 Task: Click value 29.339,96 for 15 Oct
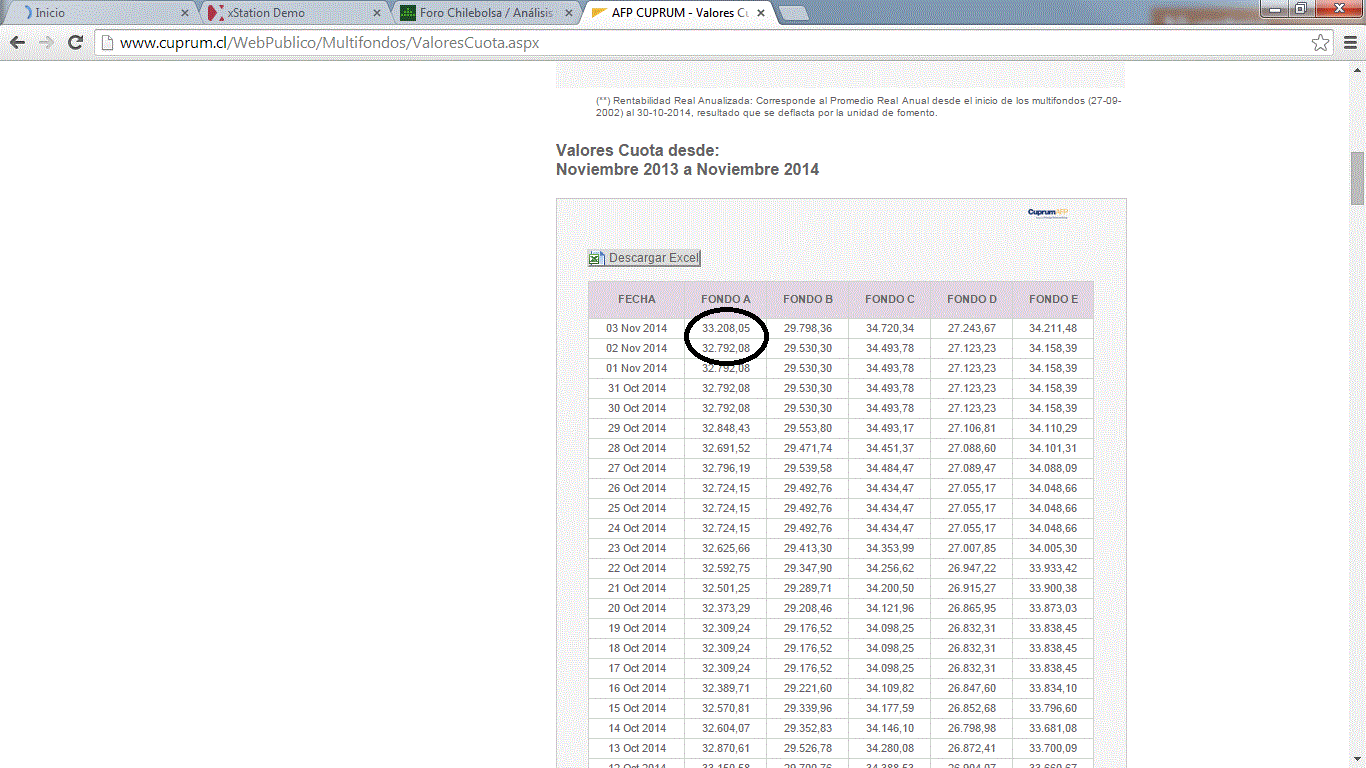pyautogui.click(x=808, y=708)
